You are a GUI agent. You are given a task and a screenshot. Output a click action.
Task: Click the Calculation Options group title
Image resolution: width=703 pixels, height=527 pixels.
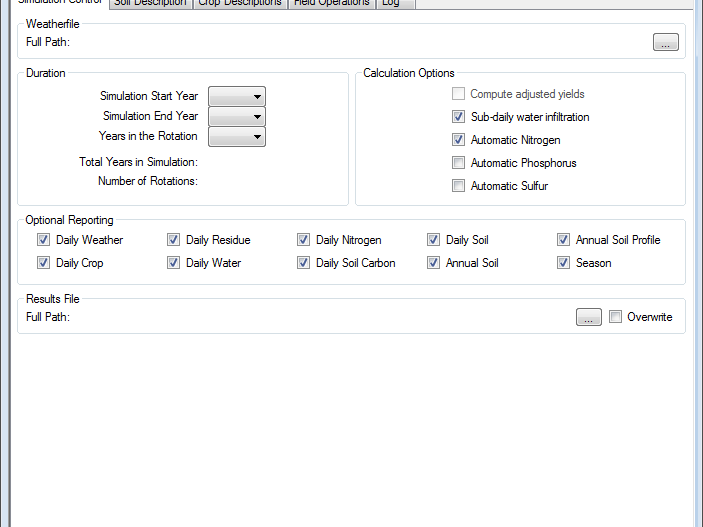click(x=409, y=73)
